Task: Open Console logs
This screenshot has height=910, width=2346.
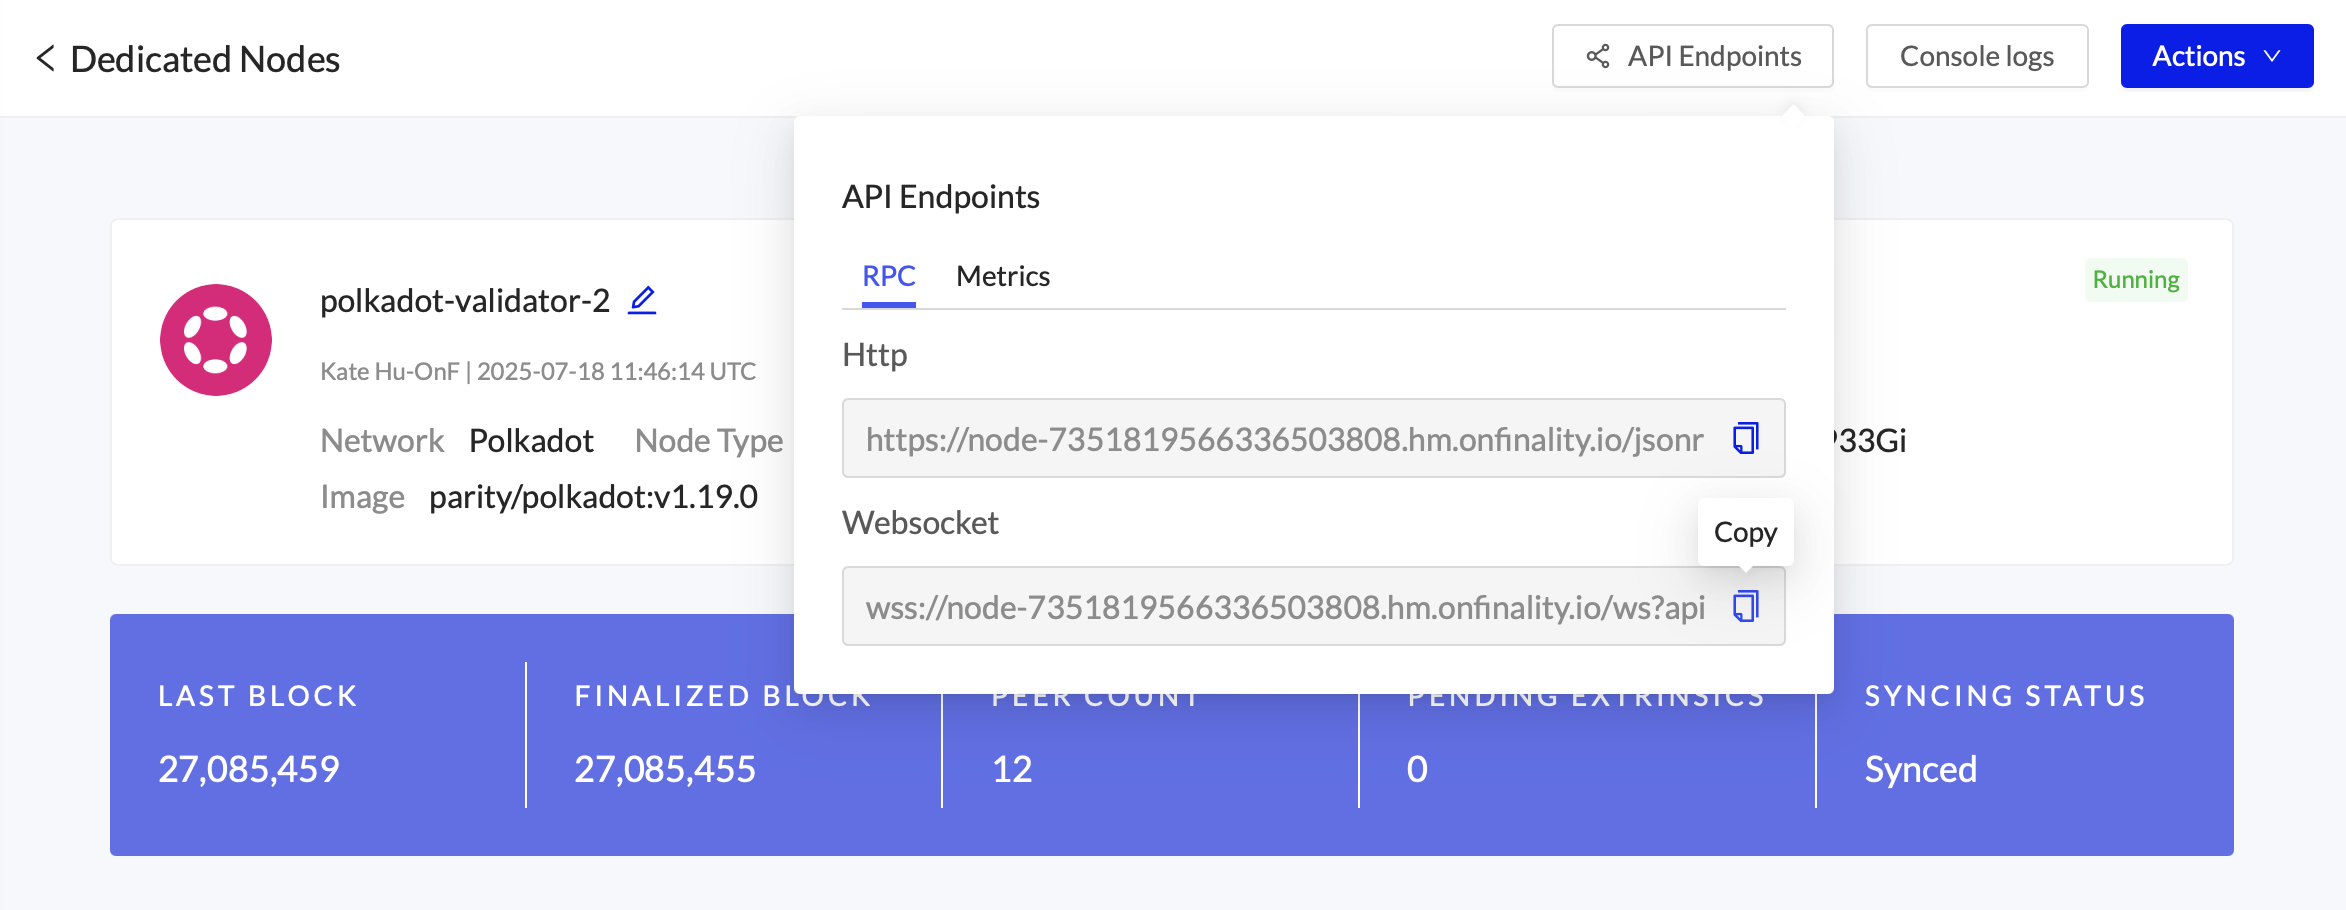Action: [1976, 56]
